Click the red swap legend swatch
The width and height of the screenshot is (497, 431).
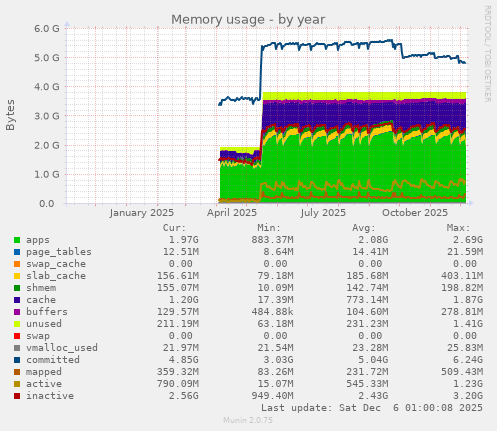[x=17, y=336]
